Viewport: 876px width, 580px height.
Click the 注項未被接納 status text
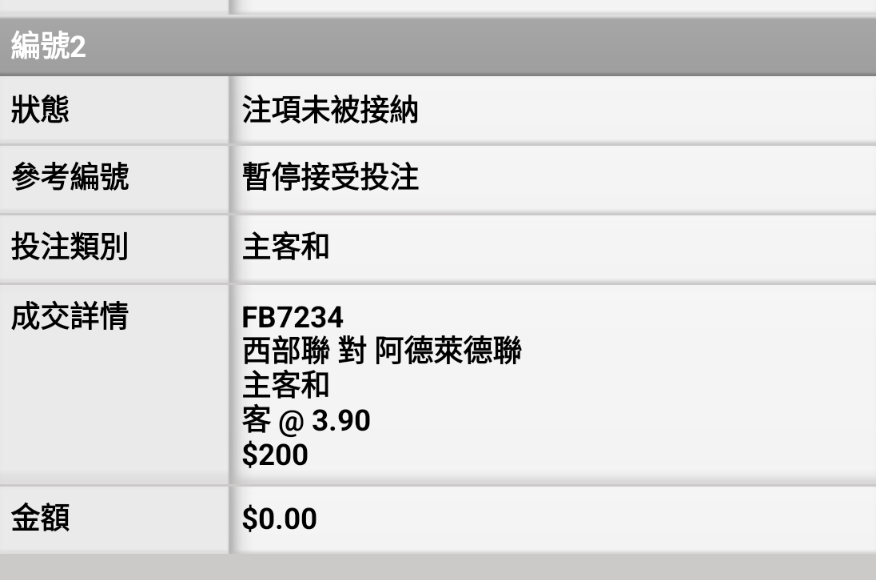pyautogui.click(x=330, y=110)
